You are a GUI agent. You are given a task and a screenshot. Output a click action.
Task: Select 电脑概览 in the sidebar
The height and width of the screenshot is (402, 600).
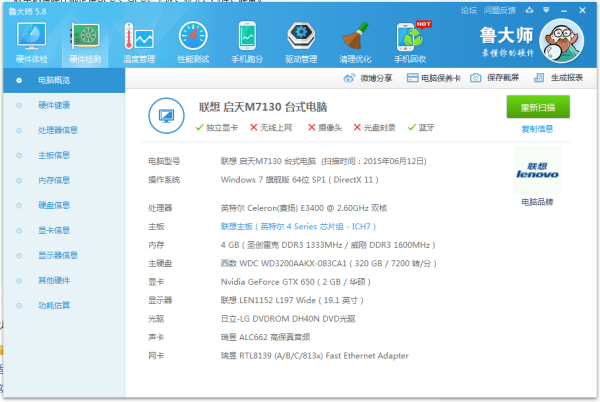pos(64,80)
